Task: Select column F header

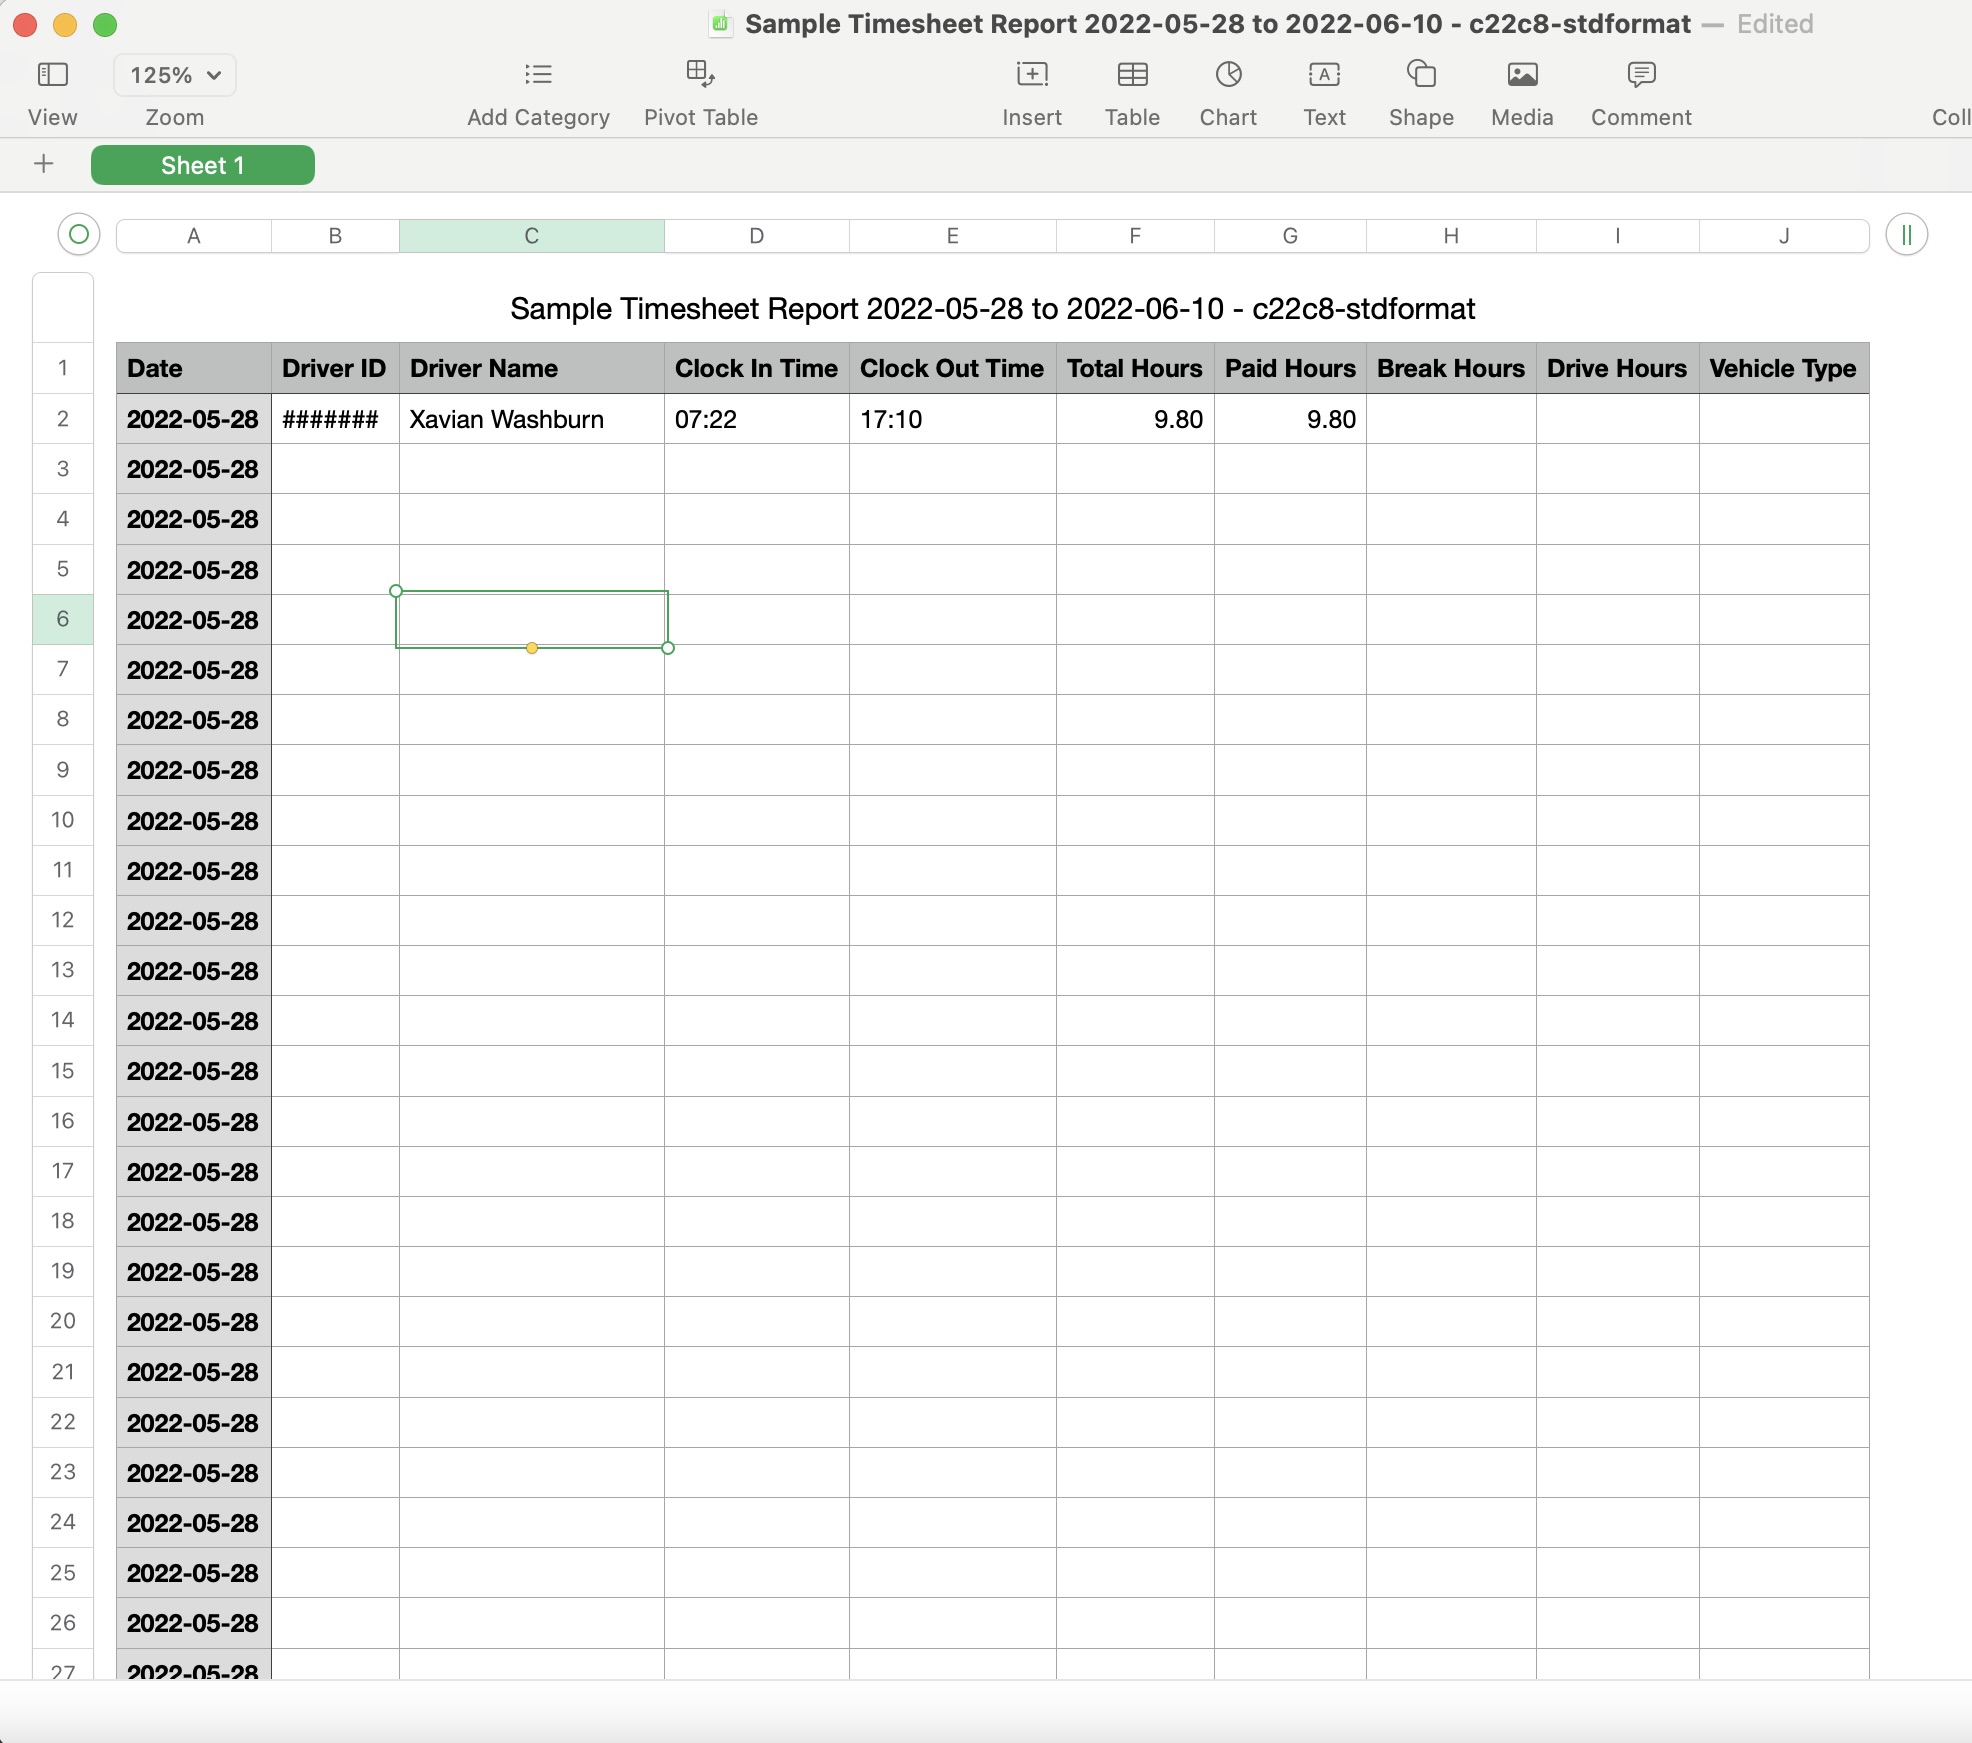Action: point(1135,236)
